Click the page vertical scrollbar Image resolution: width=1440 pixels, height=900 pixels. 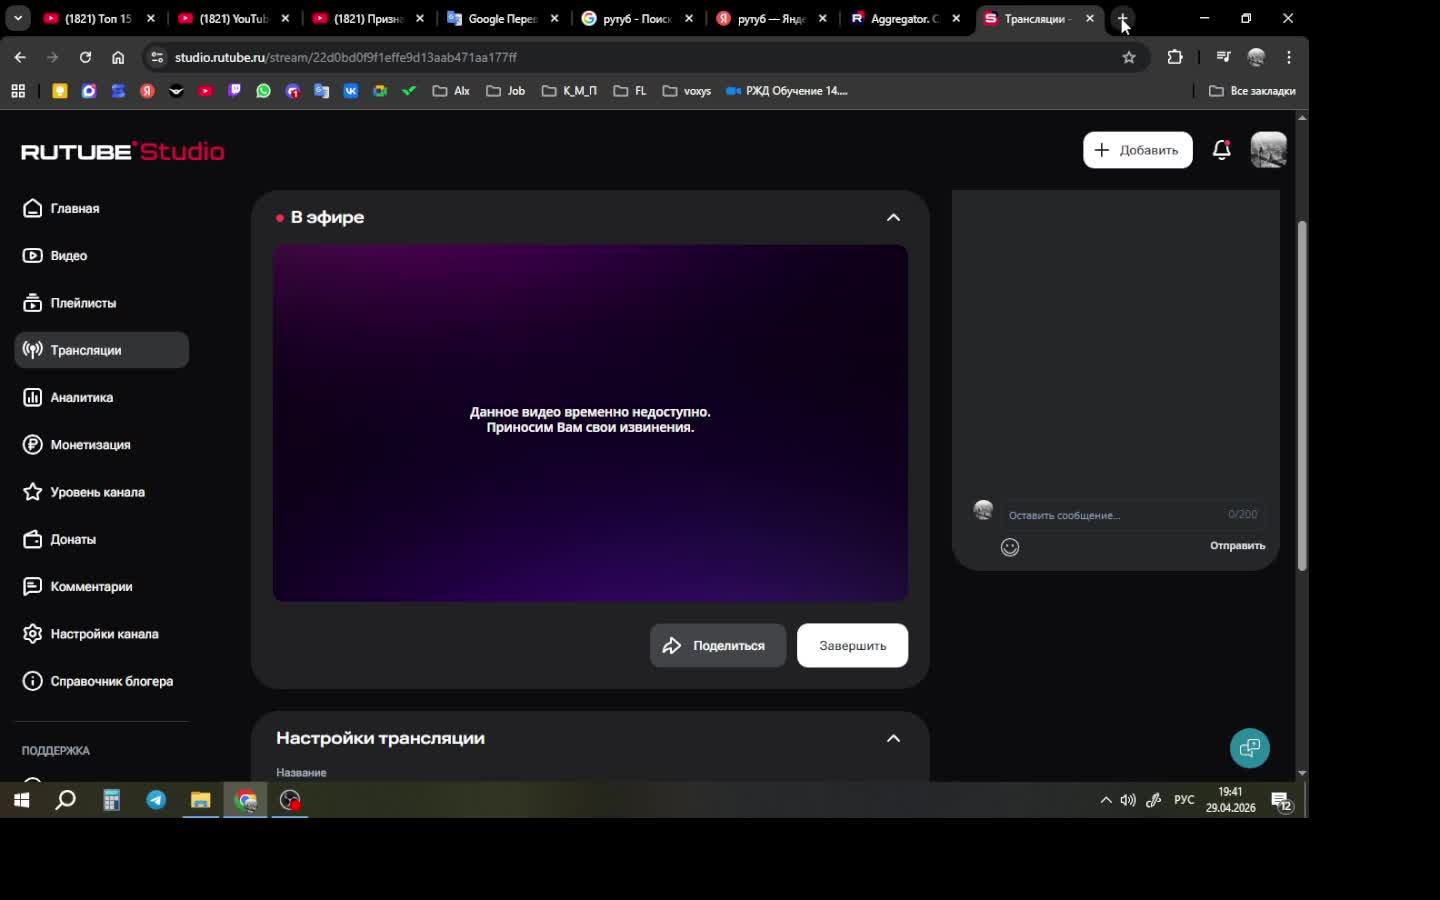(x=1302, y=395)
